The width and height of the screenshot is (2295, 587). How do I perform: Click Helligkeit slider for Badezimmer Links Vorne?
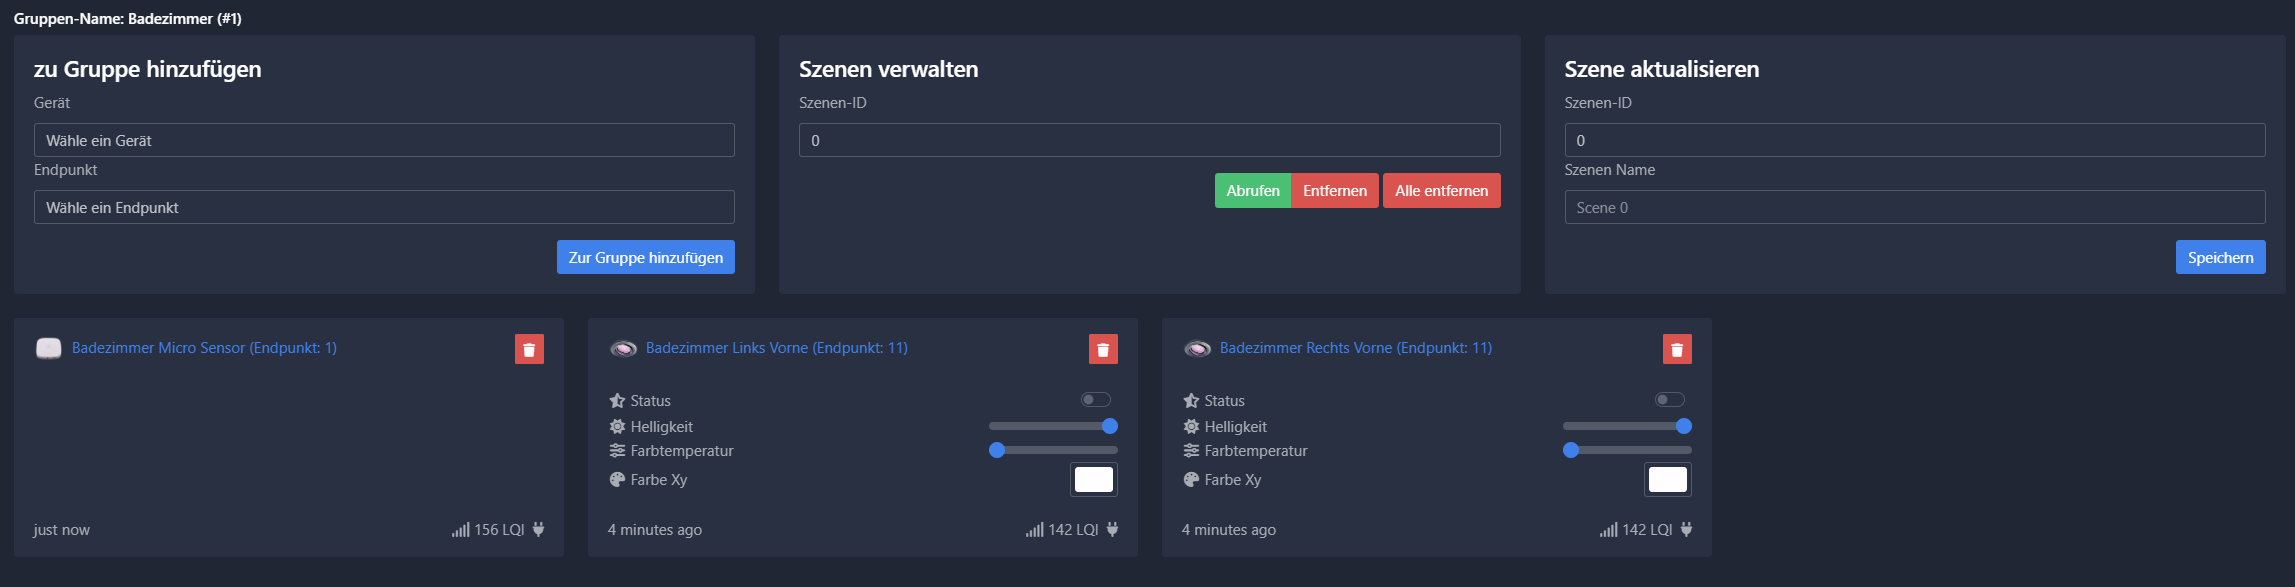click(x=1052, y=426)
